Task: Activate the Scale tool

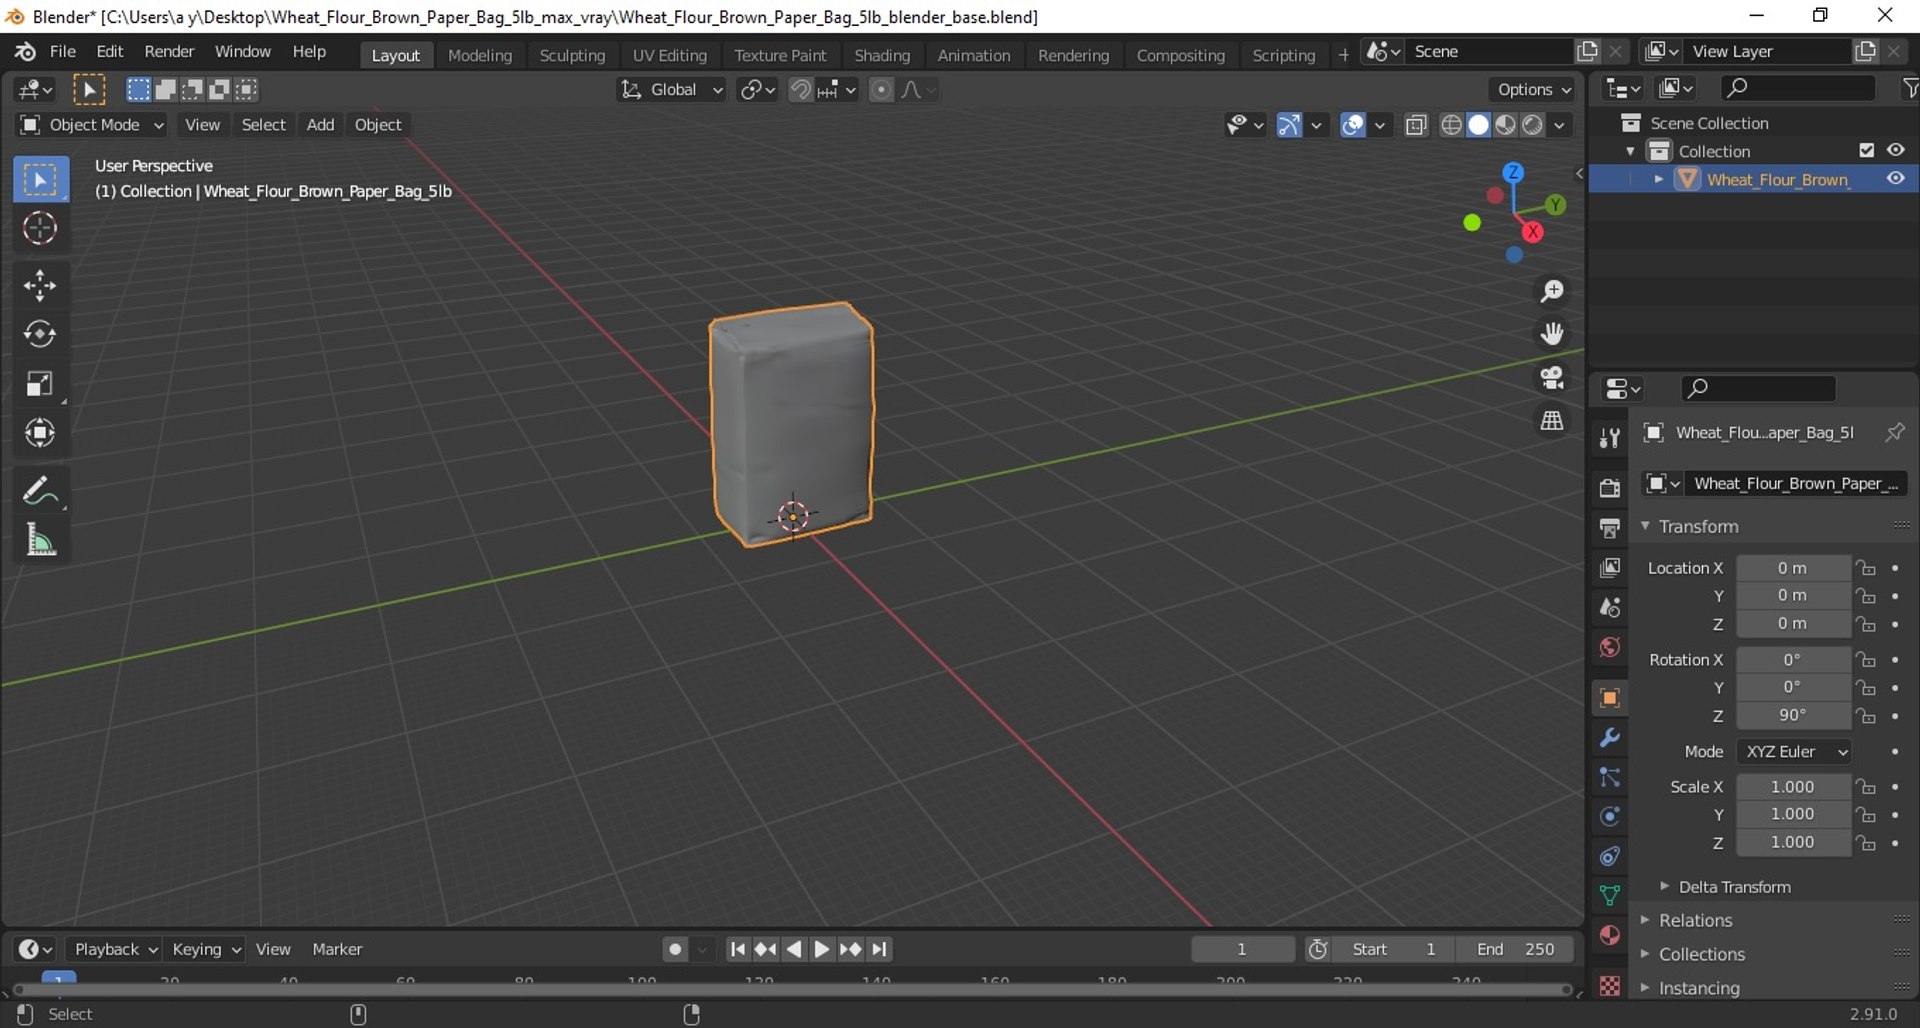Action: [x=40, y=384]
